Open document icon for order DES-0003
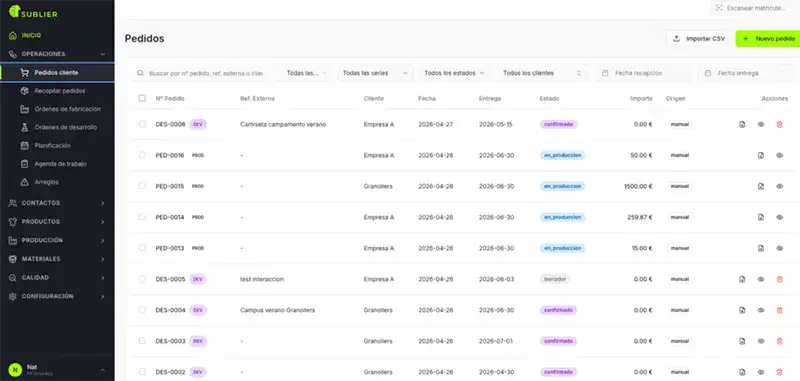The image size is (800, 381). (x=742, y=341)
